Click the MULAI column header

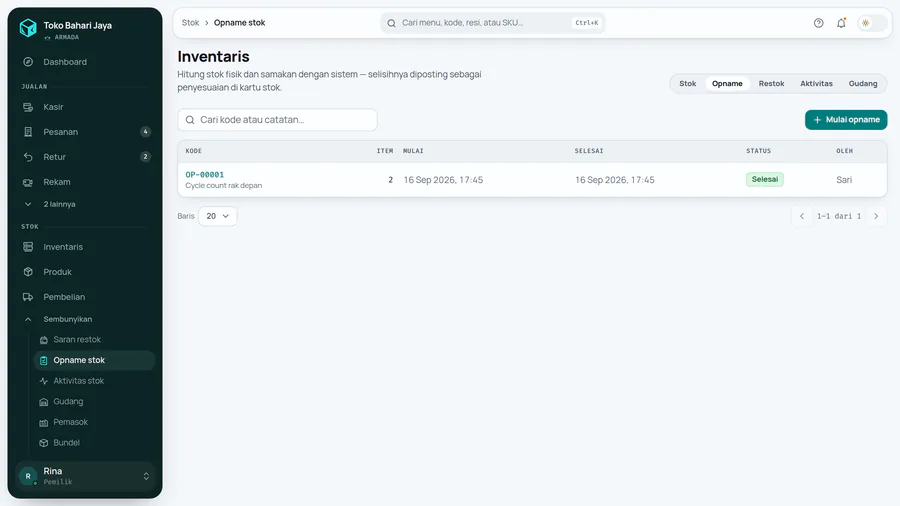(413, 151)
